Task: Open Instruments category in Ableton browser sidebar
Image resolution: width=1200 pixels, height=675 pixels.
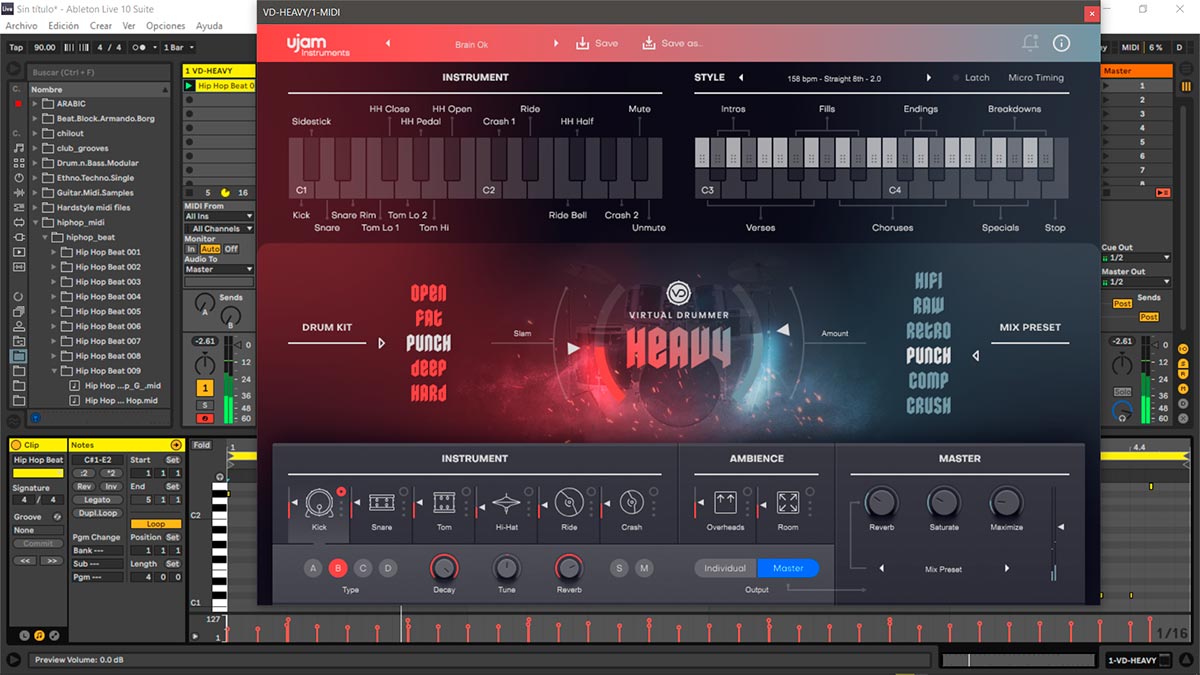Action: tap(18, 177)
